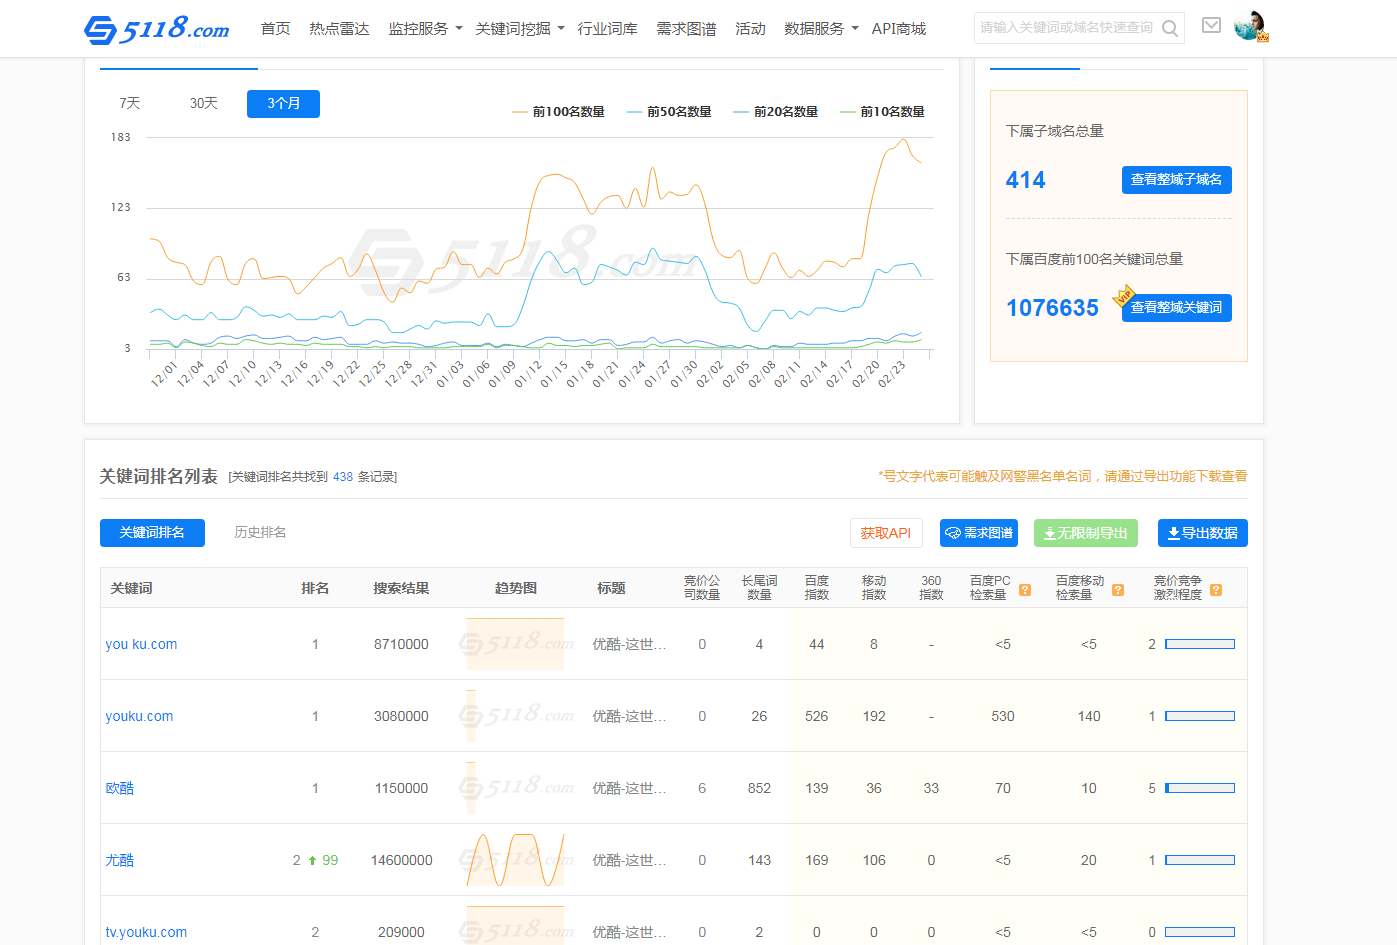Select the 30天 time range tab

(x=203, y=104)
